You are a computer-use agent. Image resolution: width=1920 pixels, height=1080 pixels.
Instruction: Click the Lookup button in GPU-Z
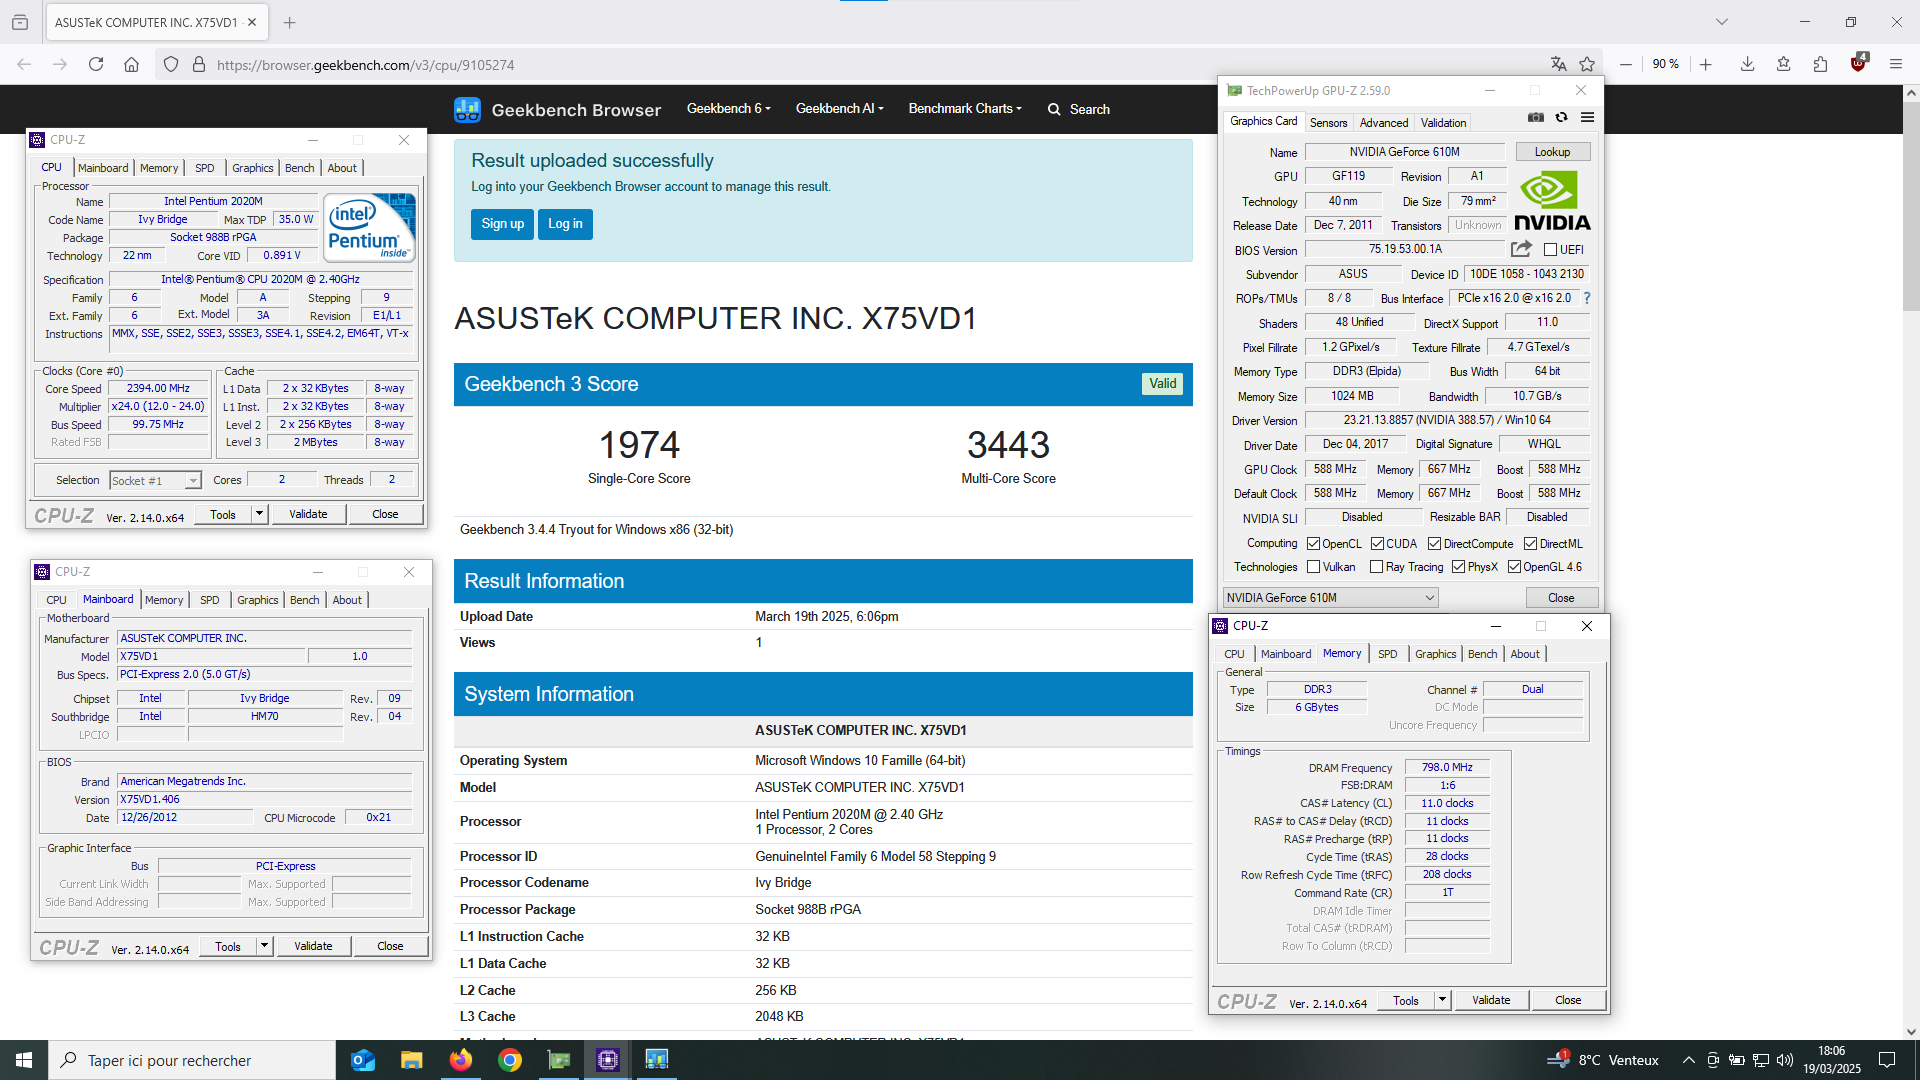1552,152
